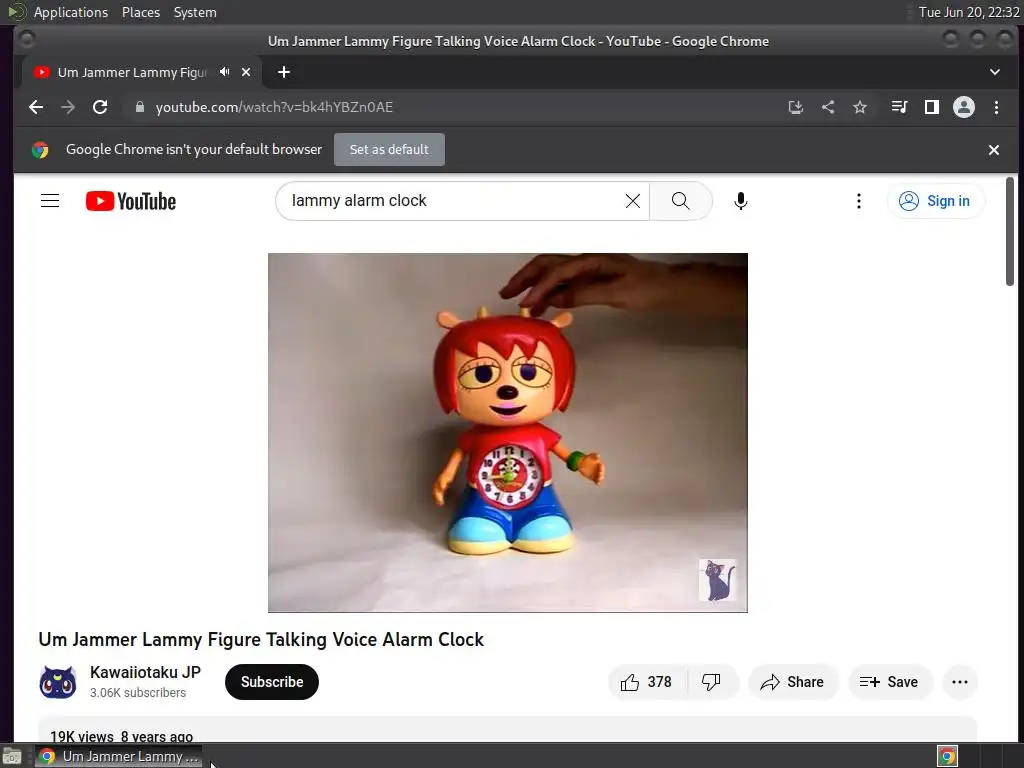Save video to playlist
This screenshot has width=1024, height=768.
[890, 682]
